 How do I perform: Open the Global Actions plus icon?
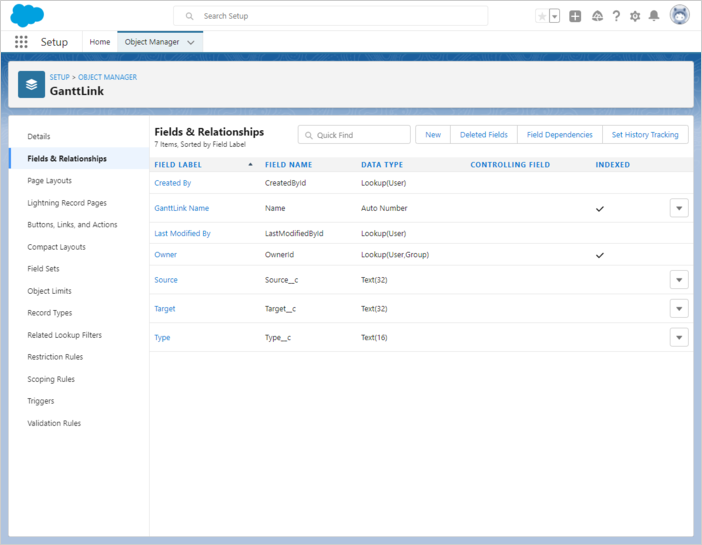(x=575, y=16)
